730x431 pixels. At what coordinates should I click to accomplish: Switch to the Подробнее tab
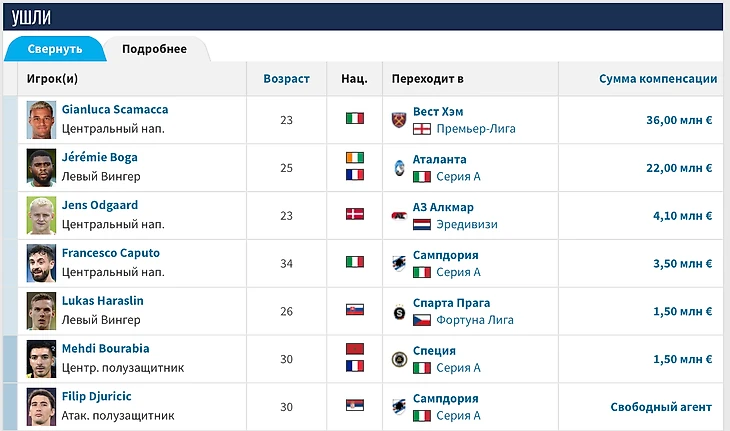154,49
